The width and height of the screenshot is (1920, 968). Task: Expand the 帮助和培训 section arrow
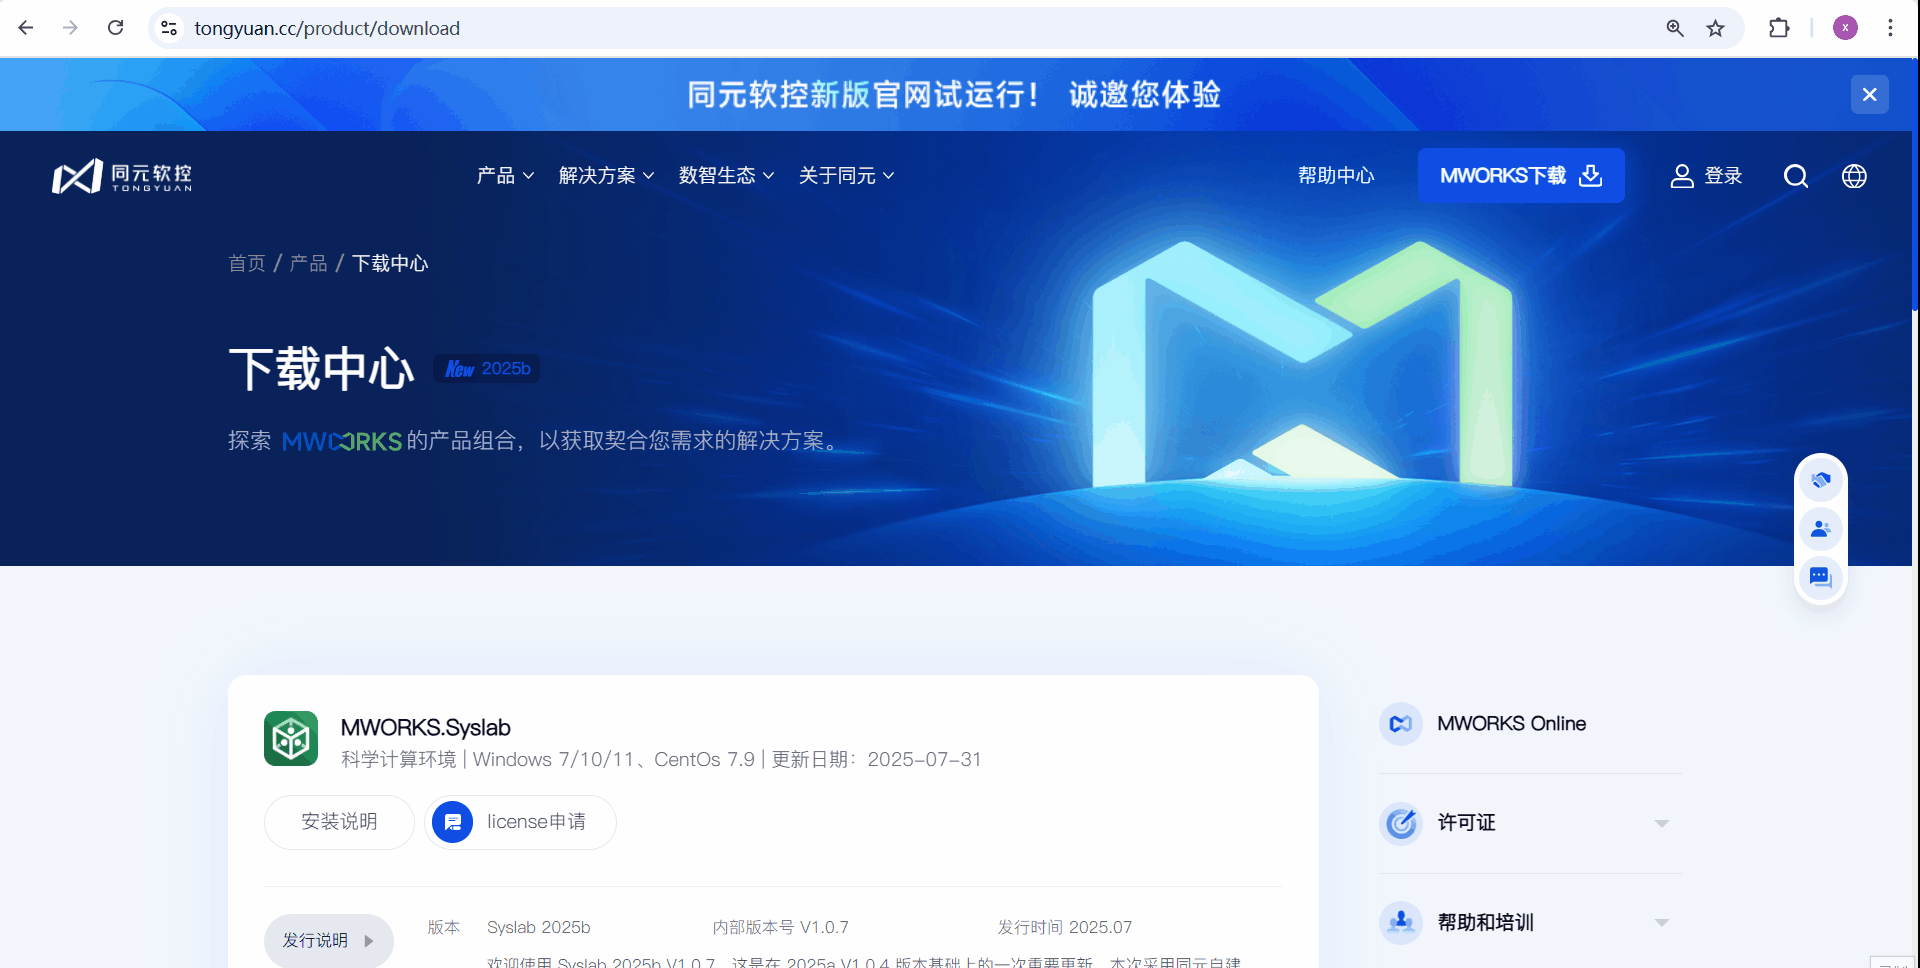tap(1661, 923)
